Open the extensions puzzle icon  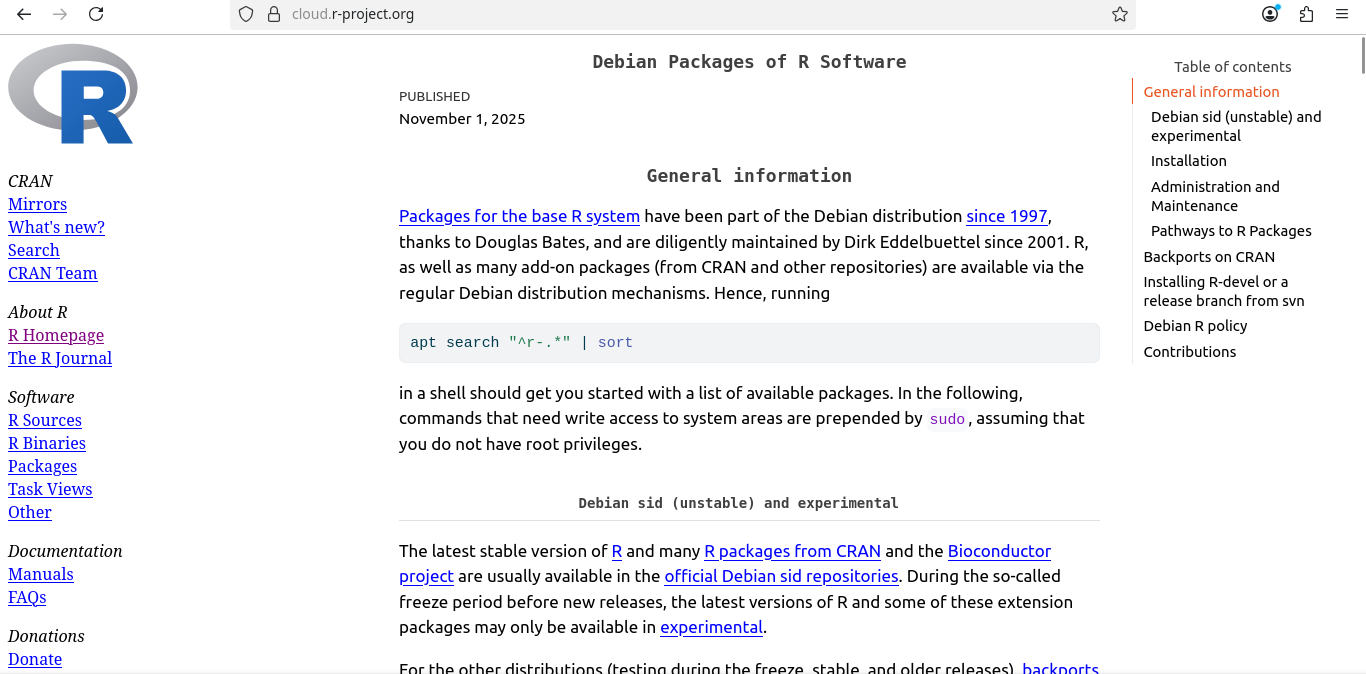click(x=1306, y=14)
